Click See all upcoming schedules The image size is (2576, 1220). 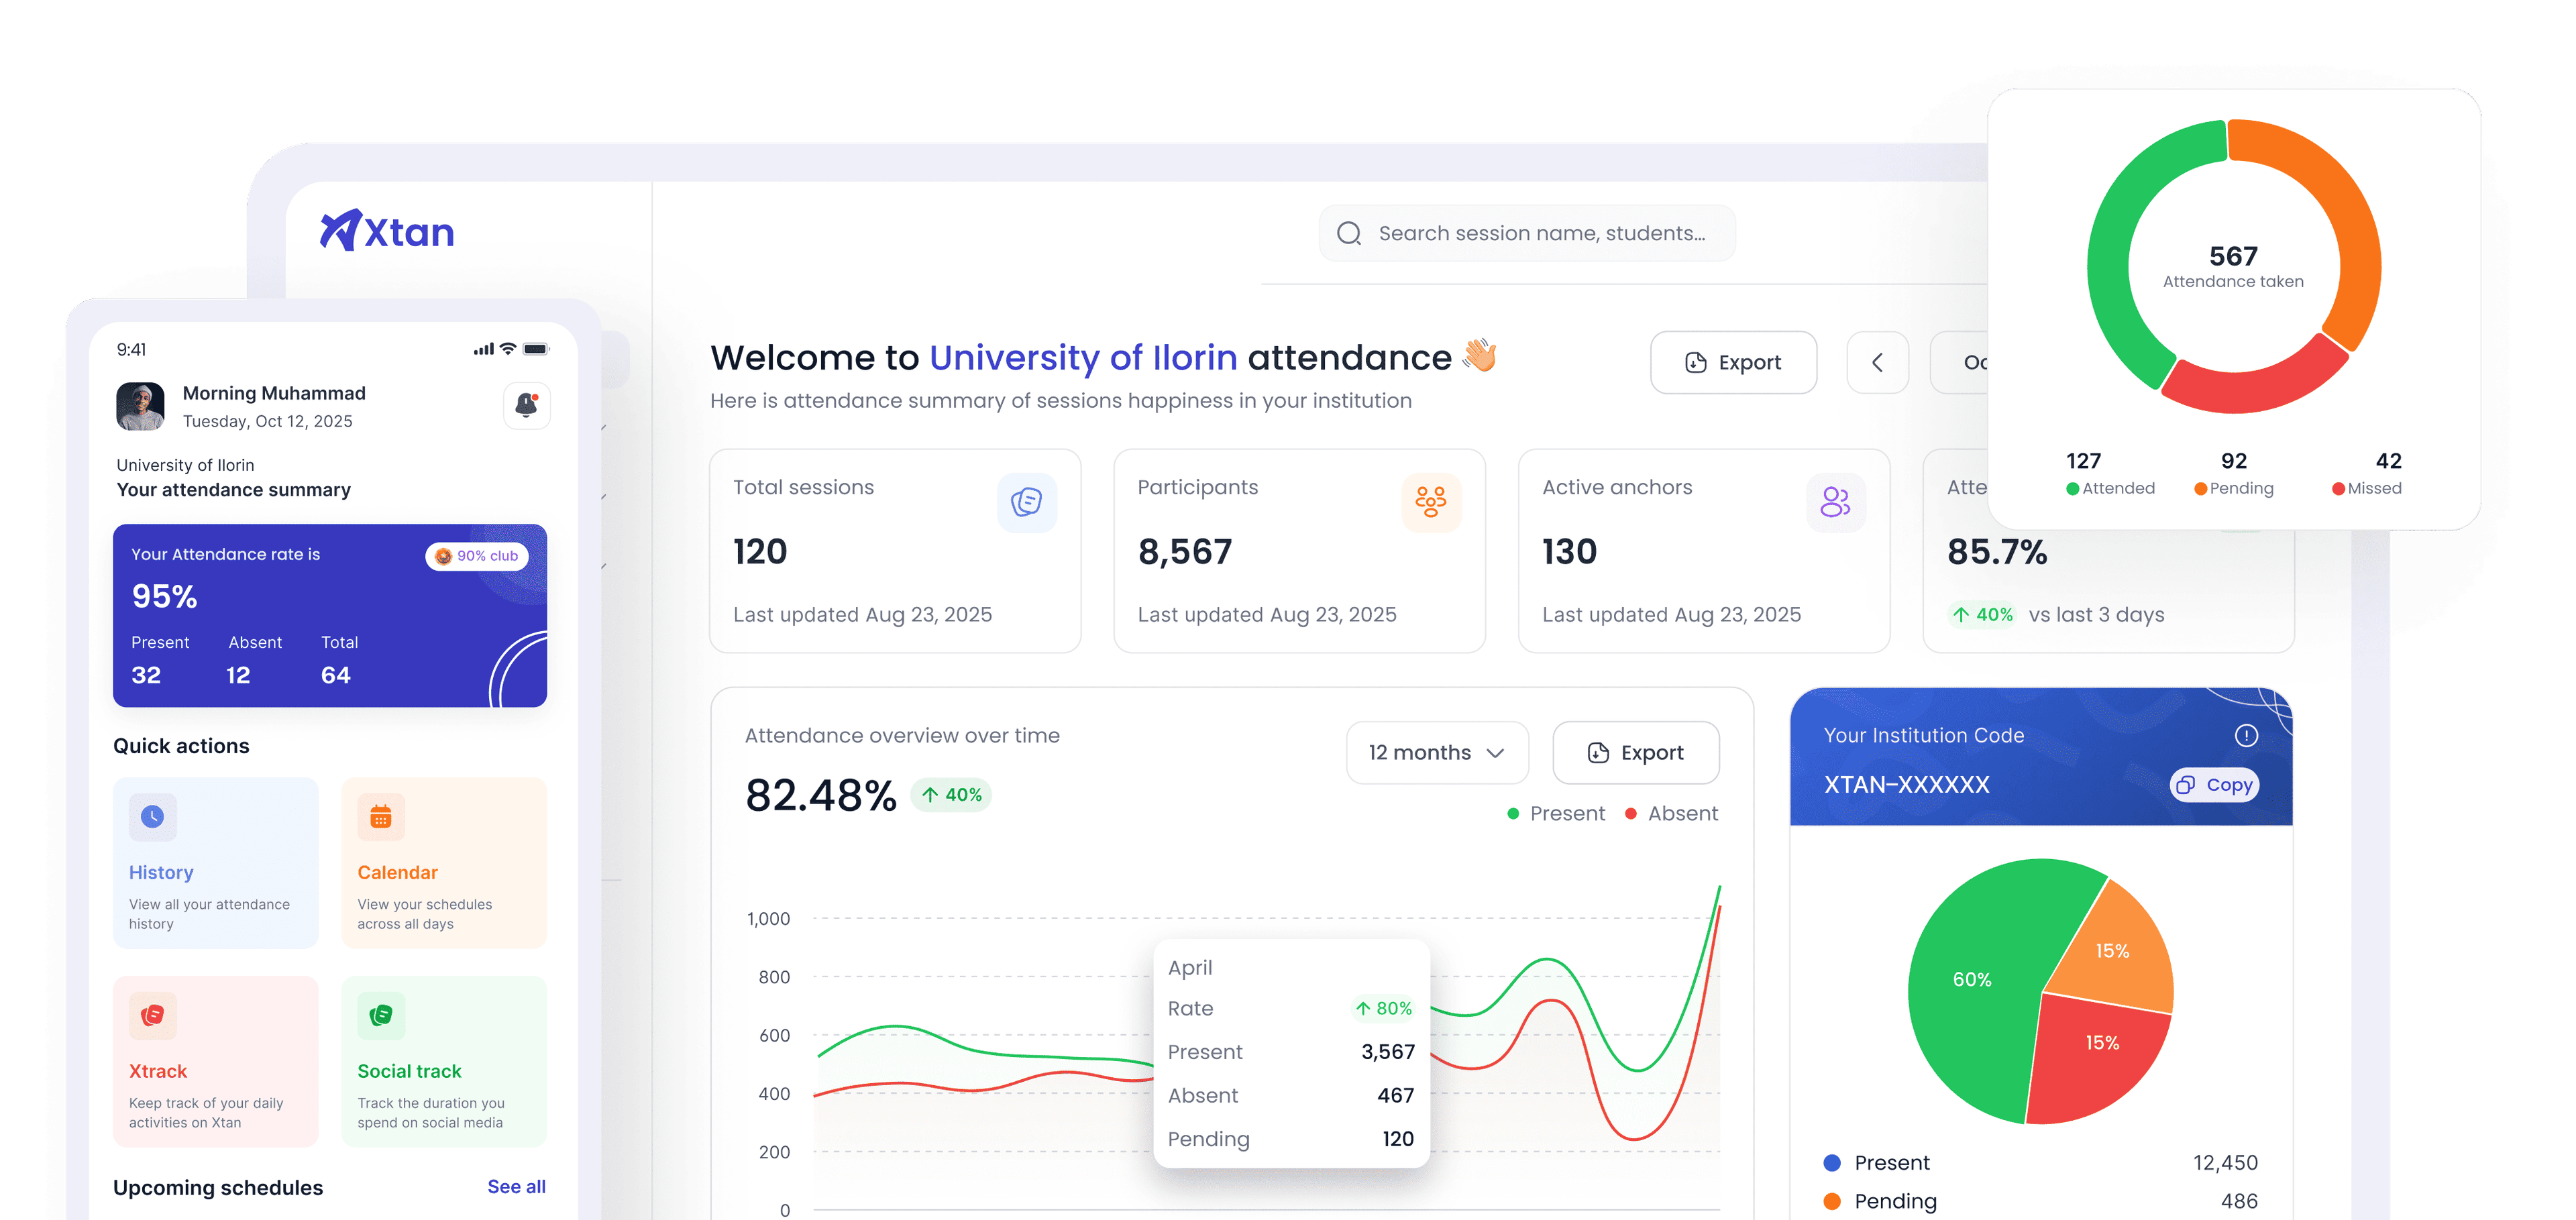516,1186
